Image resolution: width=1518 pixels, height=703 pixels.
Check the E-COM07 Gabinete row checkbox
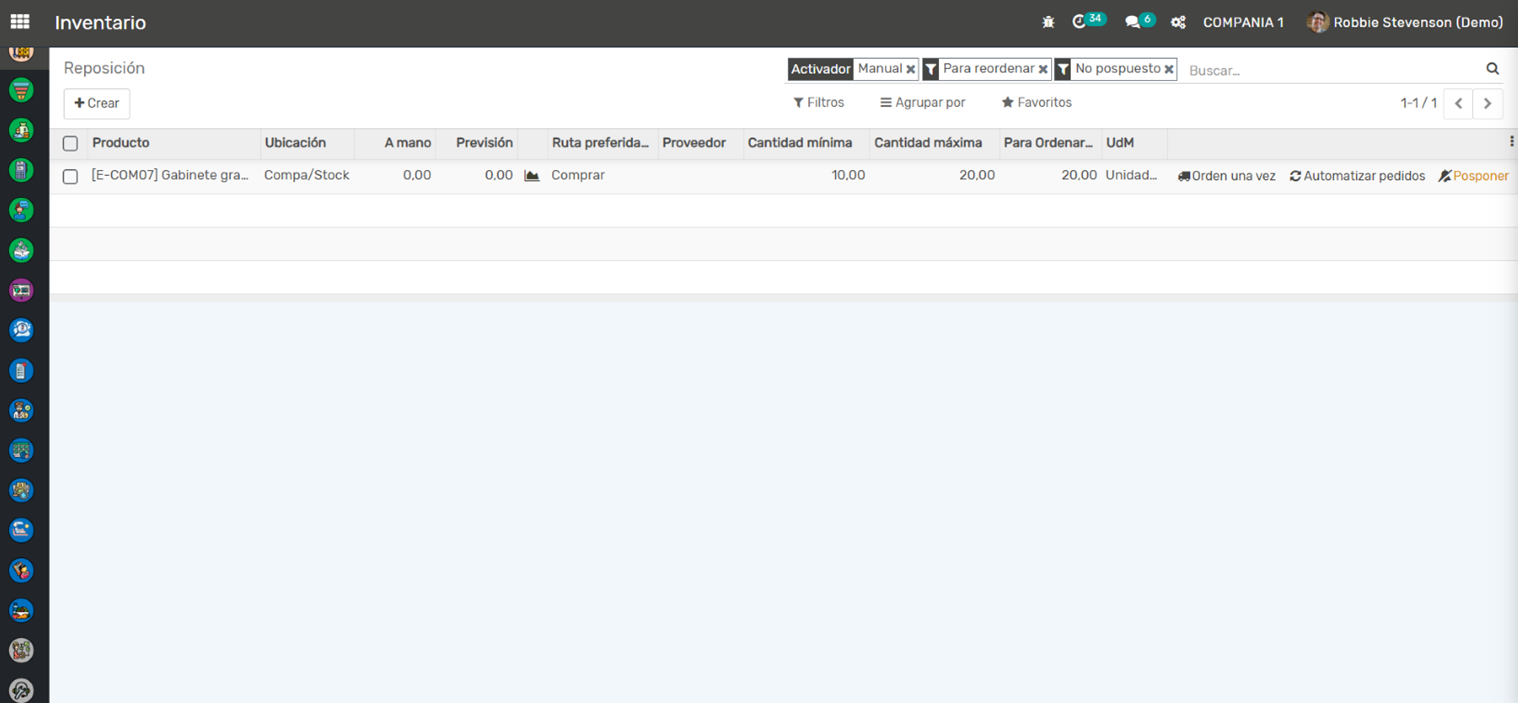(70, 176)
